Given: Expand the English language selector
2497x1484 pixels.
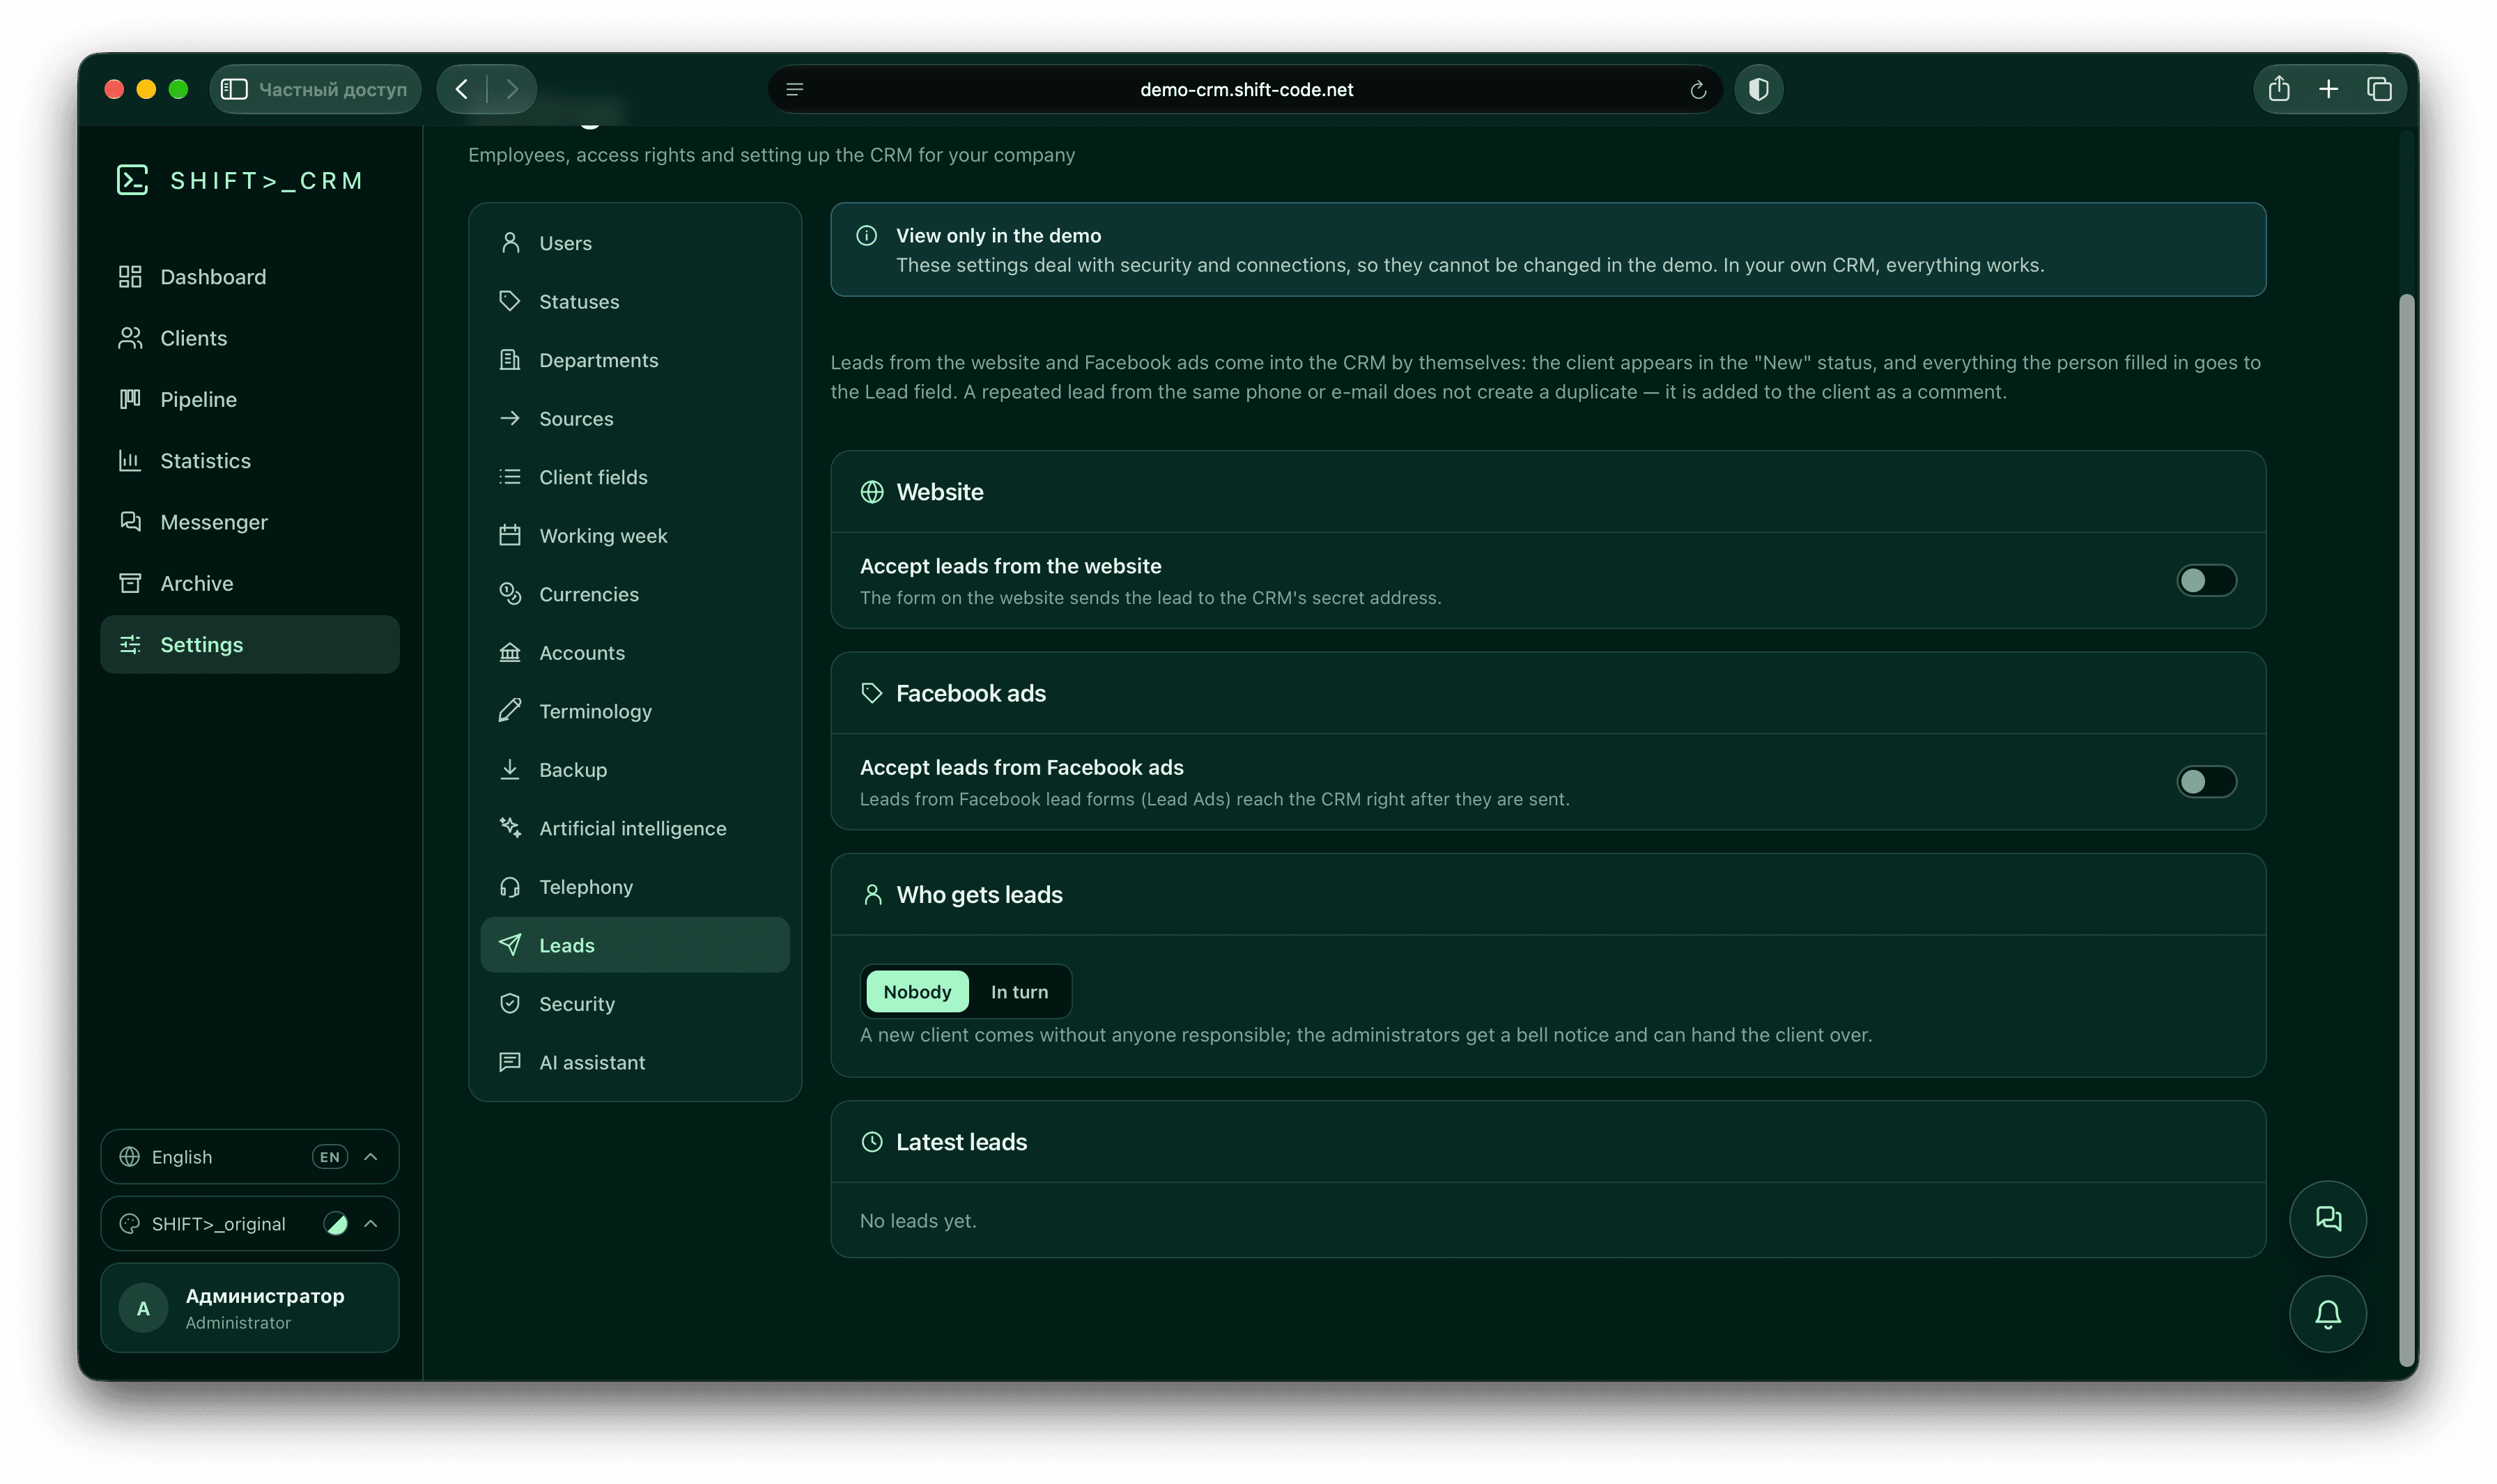Looking at the screenshot, I should (x=250, y=1157).
